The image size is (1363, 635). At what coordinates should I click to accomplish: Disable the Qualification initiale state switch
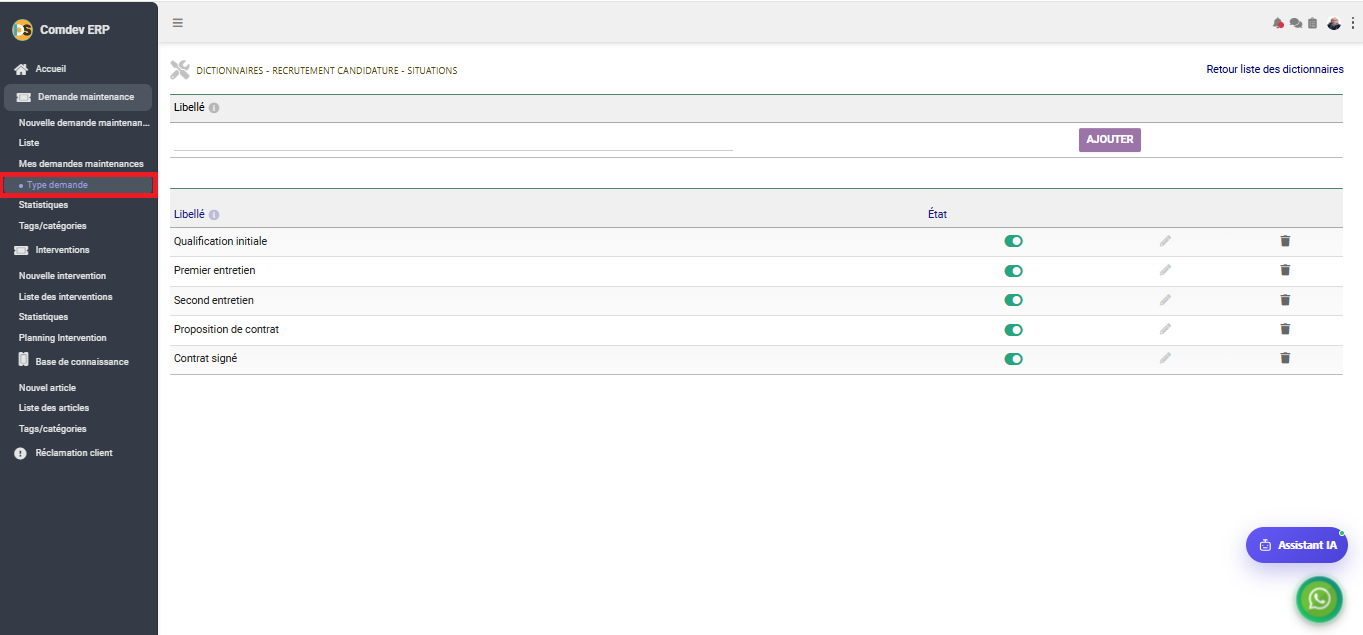click(1014, 241)
